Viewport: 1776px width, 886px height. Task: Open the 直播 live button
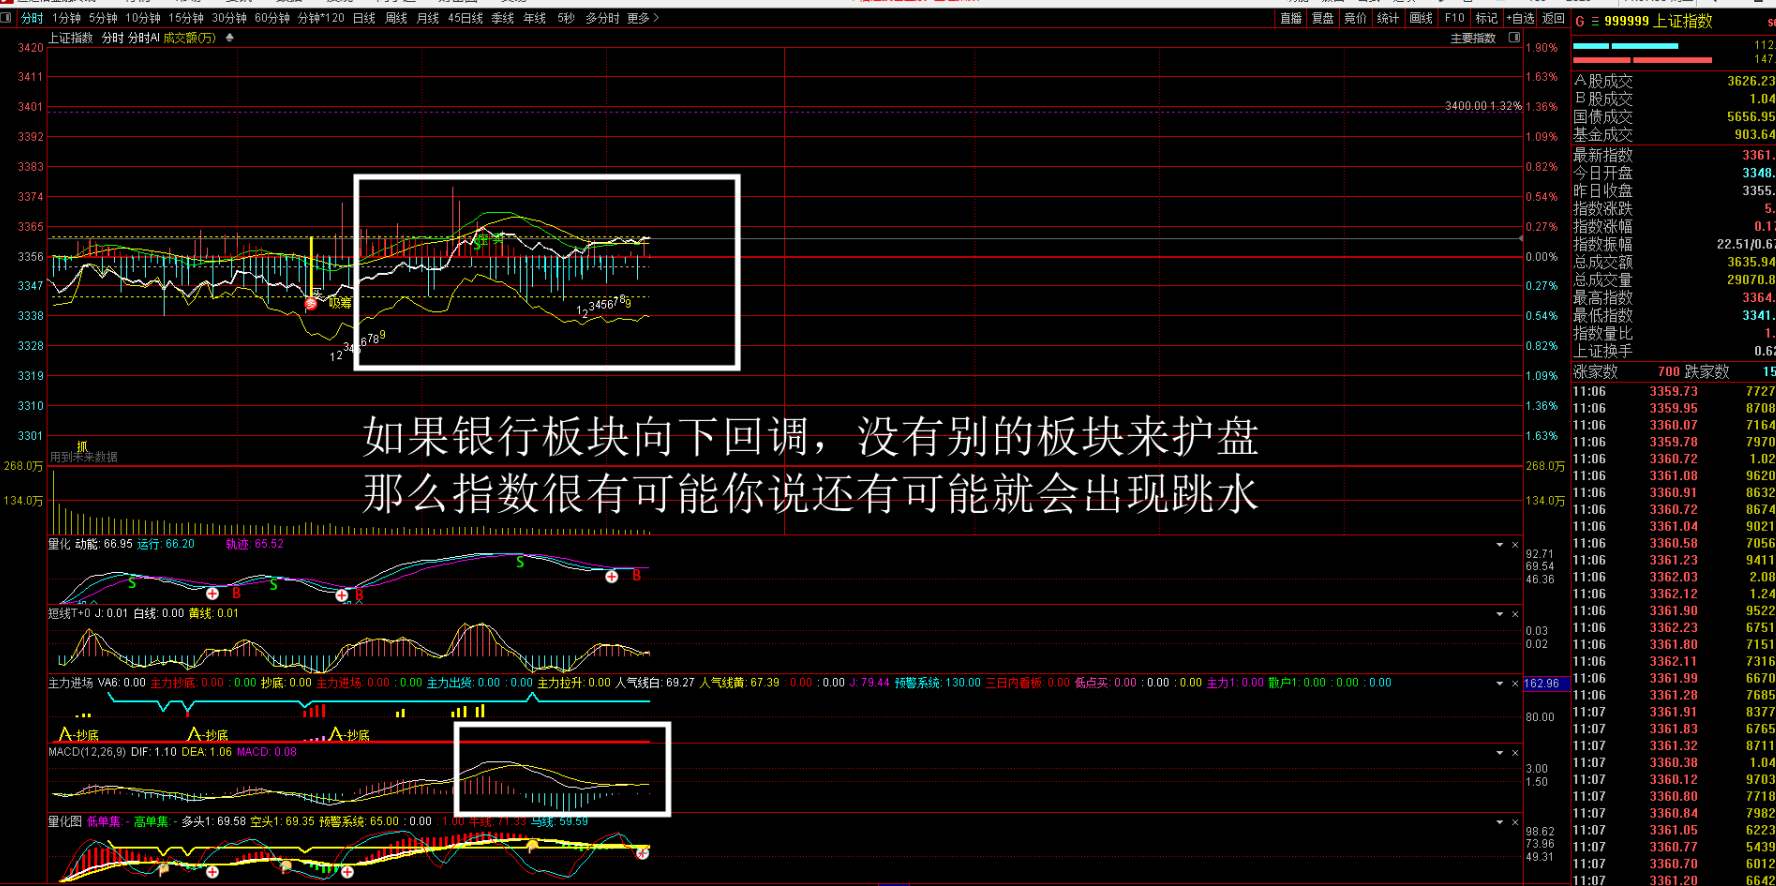(1291, 18)
